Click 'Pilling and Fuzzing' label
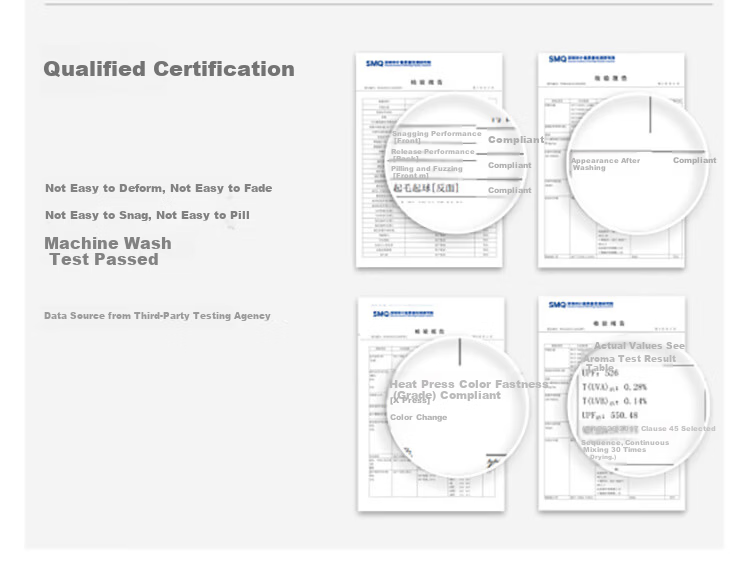The width and height of the screenshot is (750, 567). 427,169
